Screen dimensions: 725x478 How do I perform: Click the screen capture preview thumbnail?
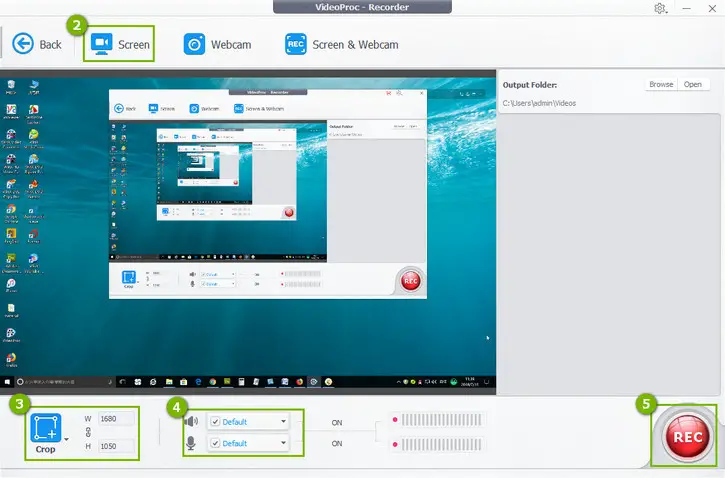(248, 233)
